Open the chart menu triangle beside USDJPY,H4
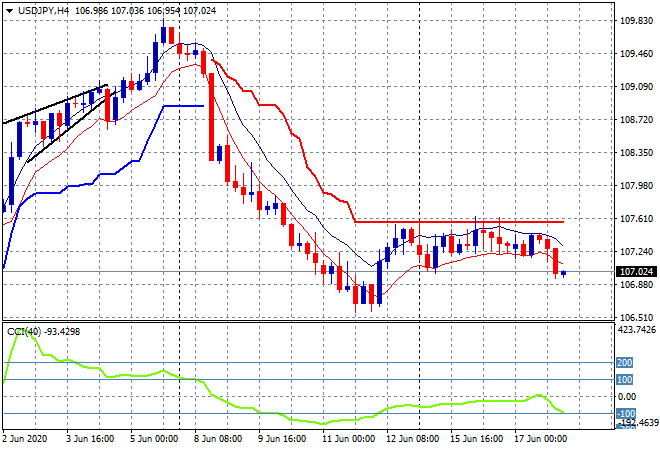Viewport: 660px width, 450px height. [x=9, y=11]
